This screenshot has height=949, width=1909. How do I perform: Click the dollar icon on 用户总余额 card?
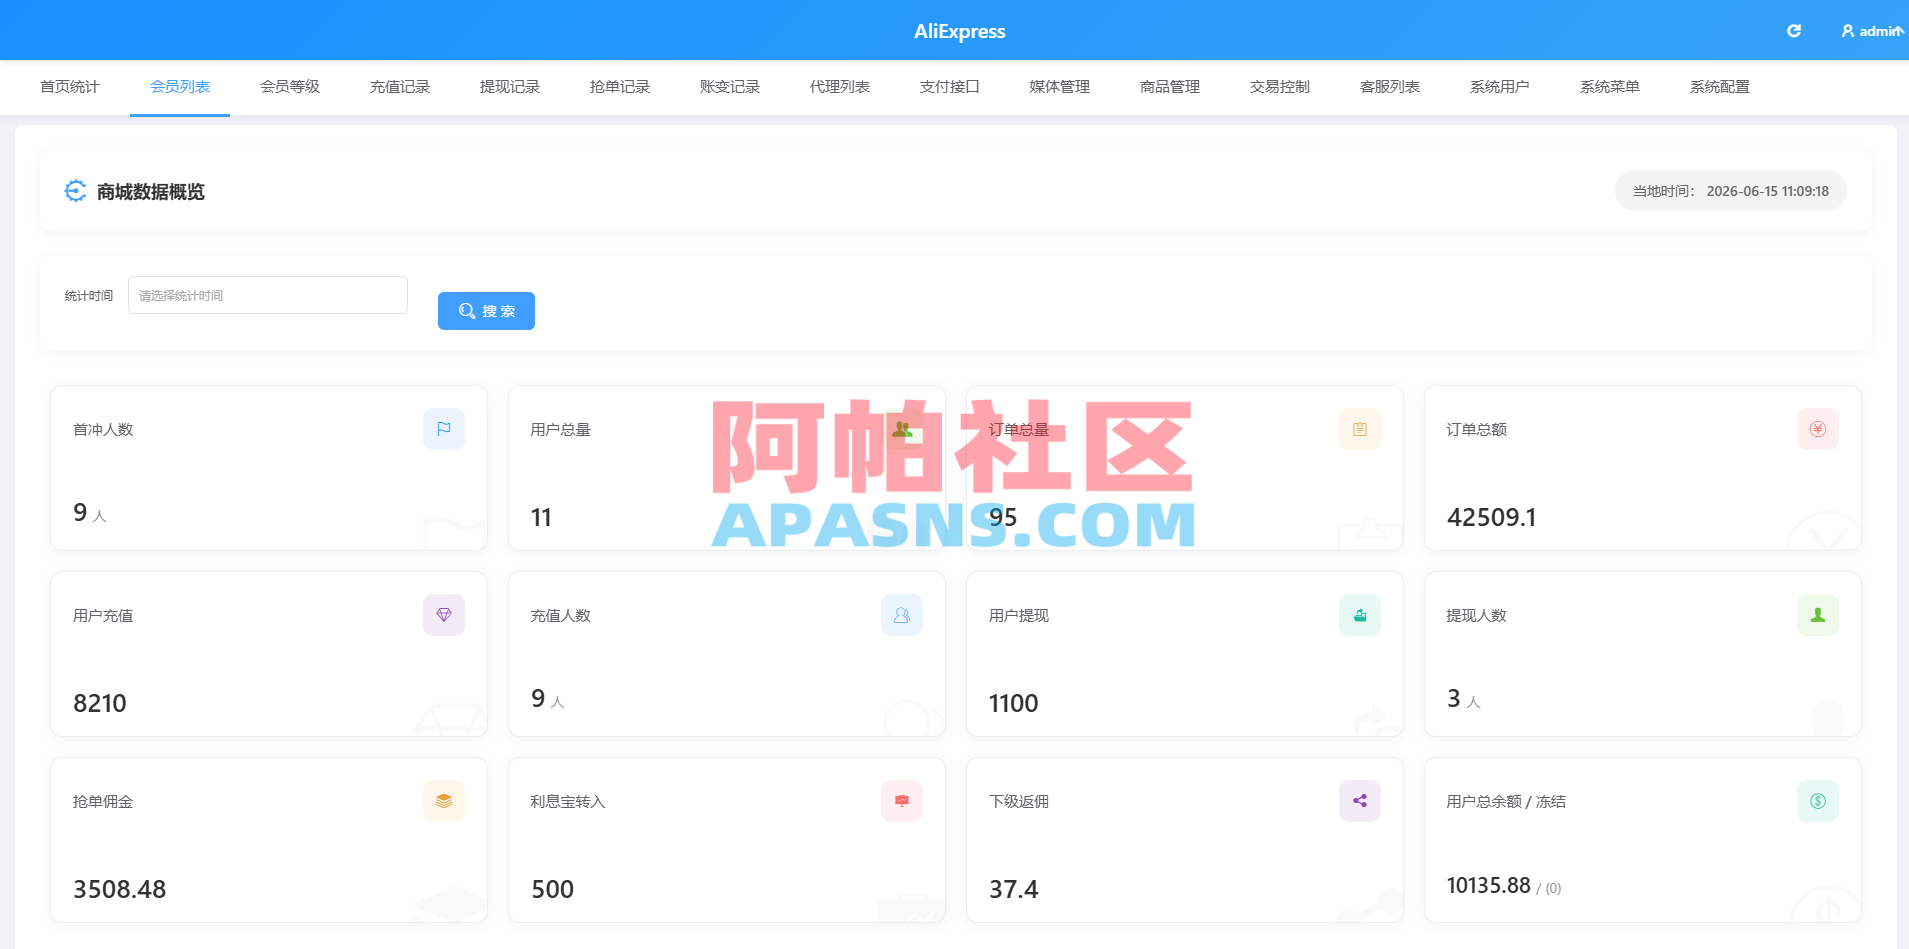click(x=1818, y=801)
